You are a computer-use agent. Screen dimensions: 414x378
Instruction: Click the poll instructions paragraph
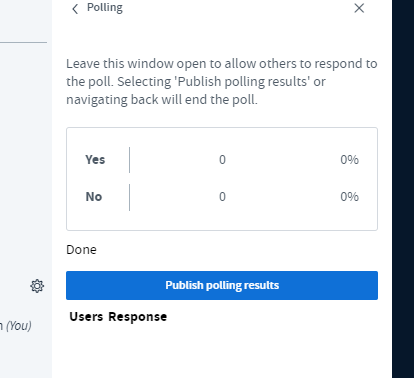222,82
